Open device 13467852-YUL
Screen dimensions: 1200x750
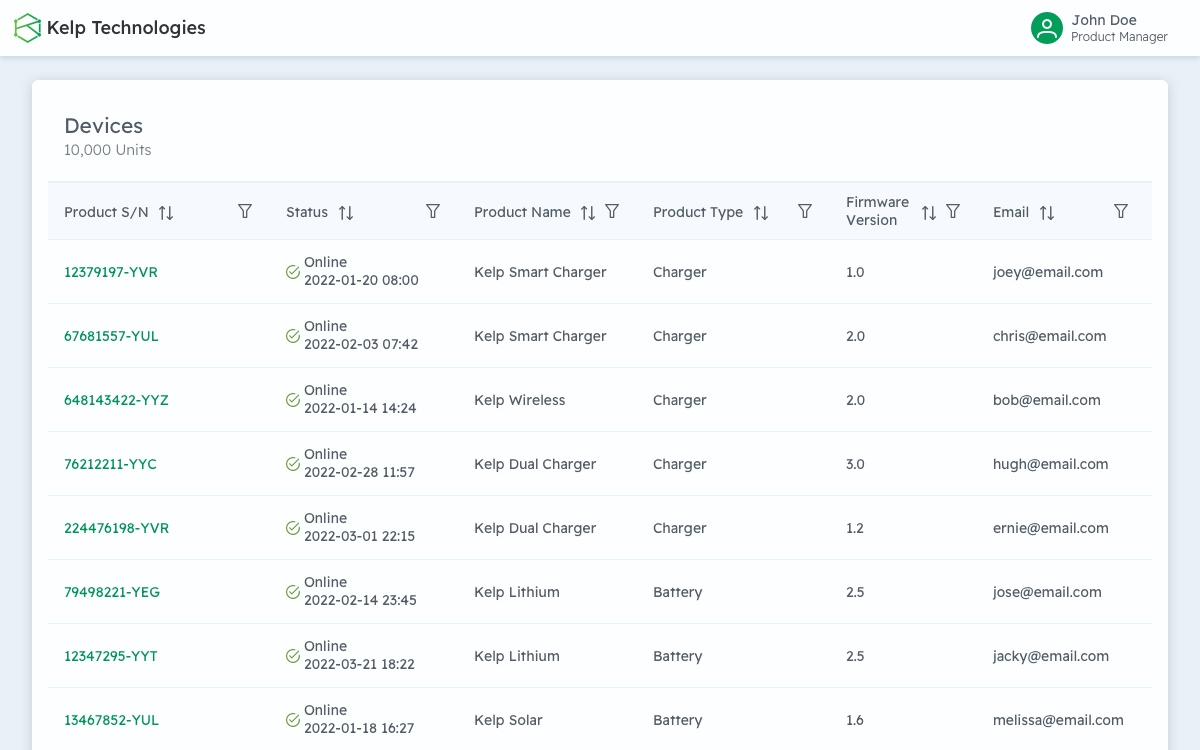click(x=112, y=720)
